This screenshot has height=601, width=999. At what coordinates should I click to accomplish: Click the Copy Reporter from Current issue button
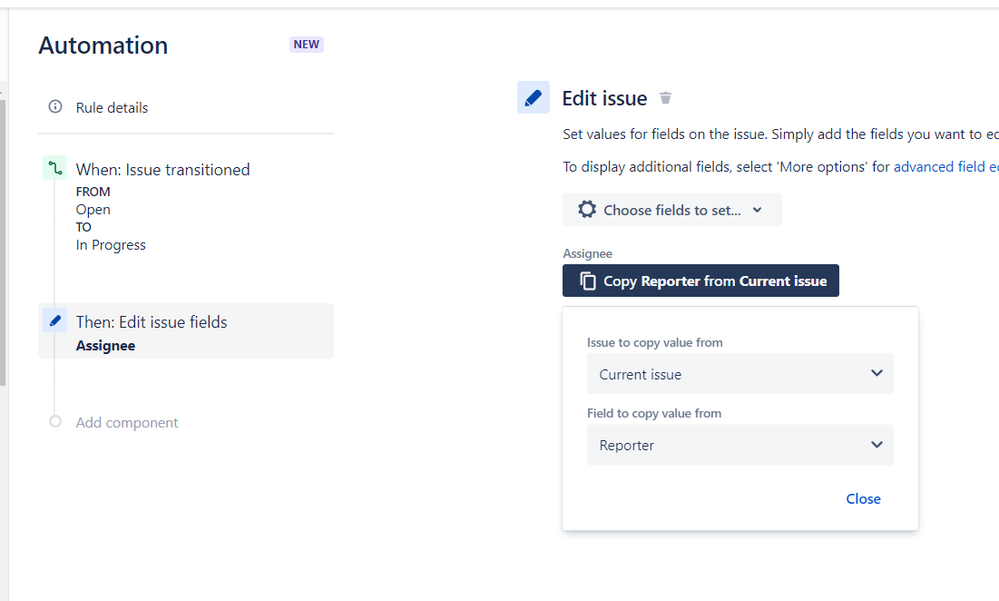(x=700, y=280)
